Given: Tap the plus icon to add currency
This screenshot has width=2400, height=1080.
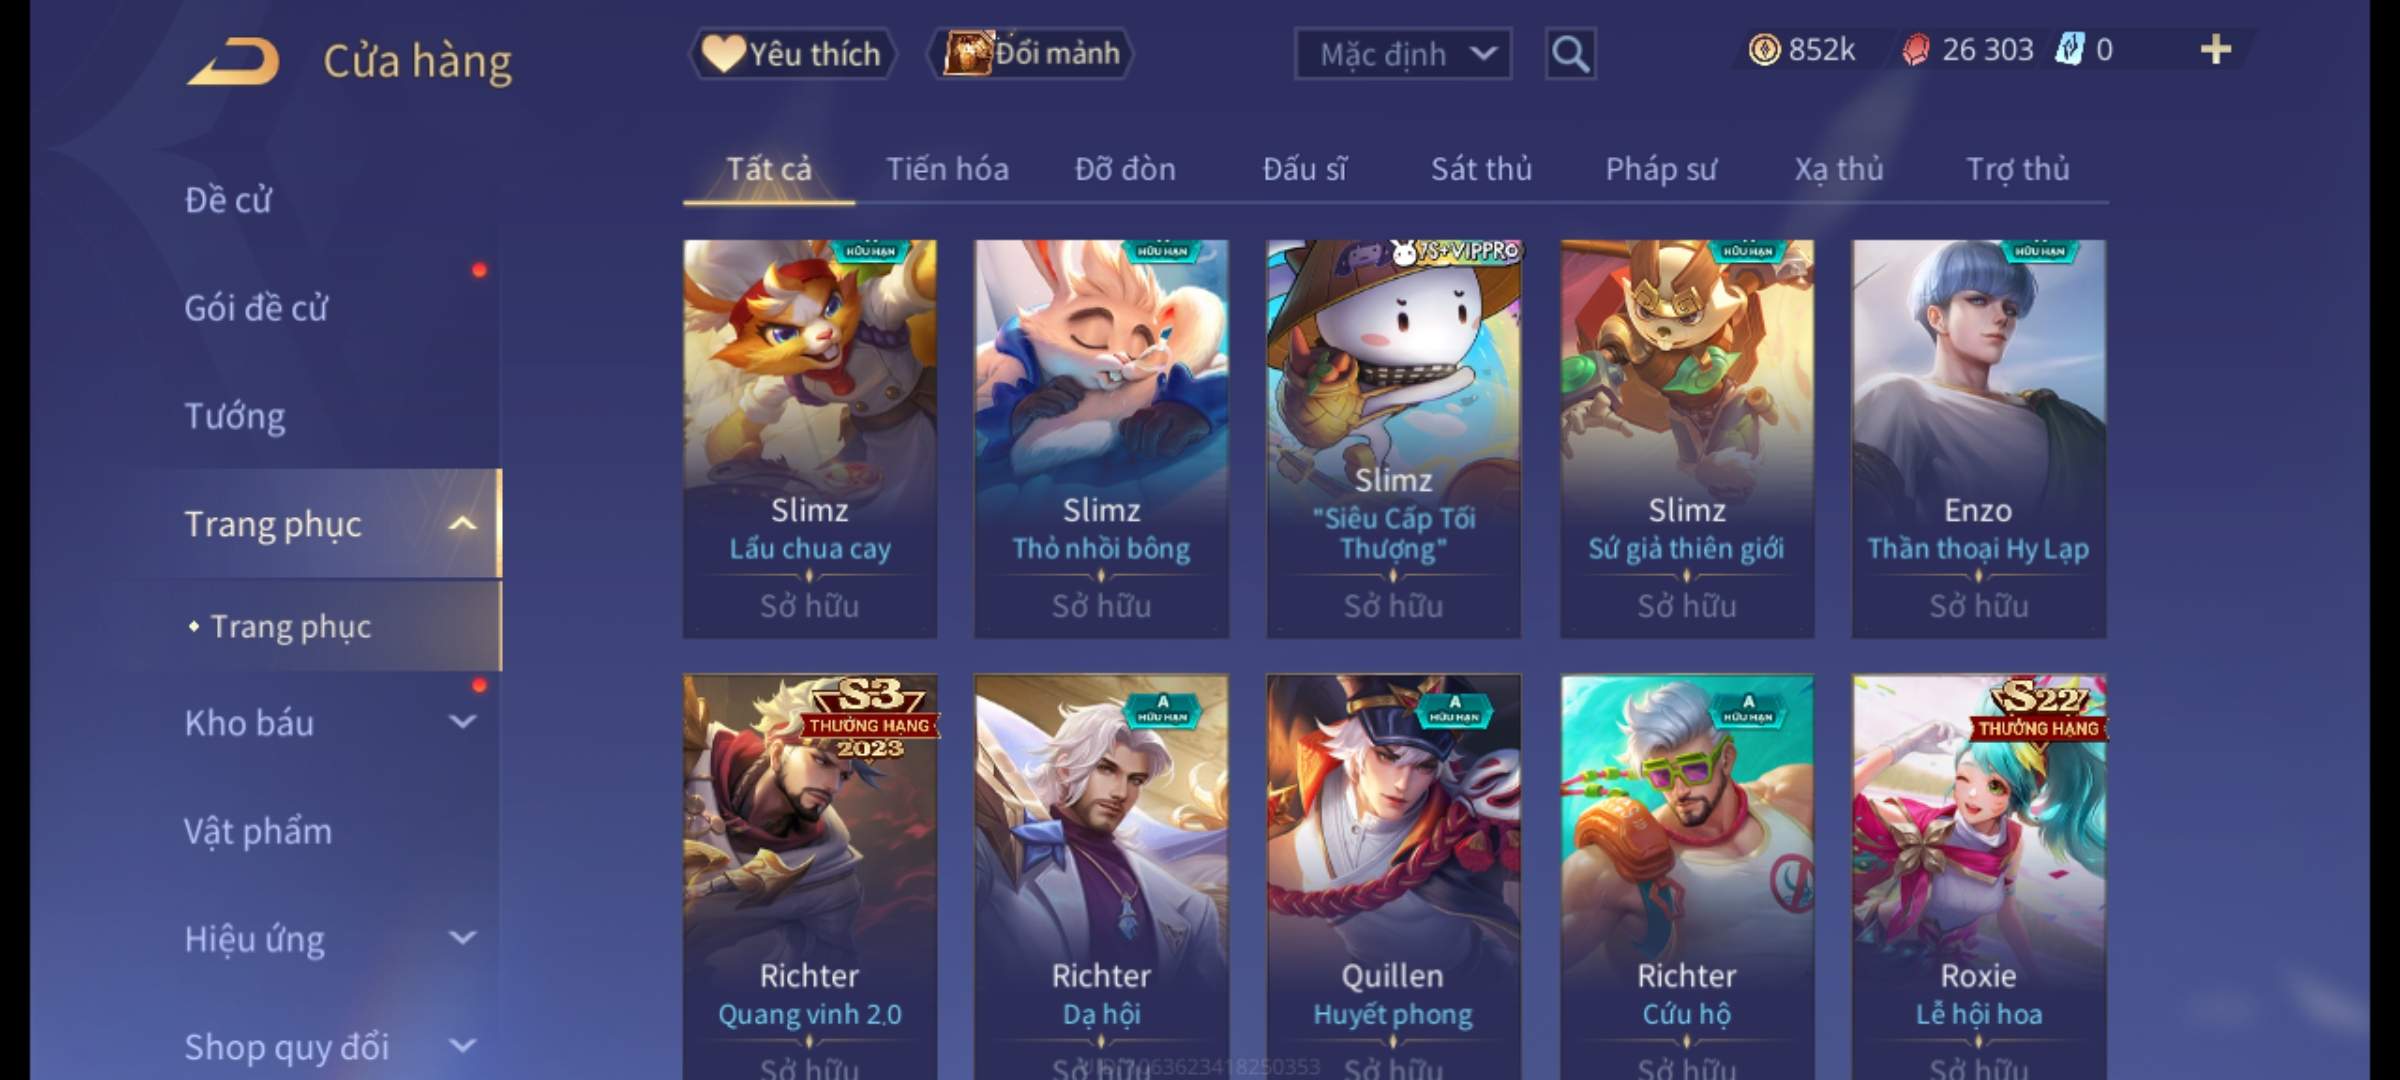Looking at the screenshot, I should coord(2216,49).
